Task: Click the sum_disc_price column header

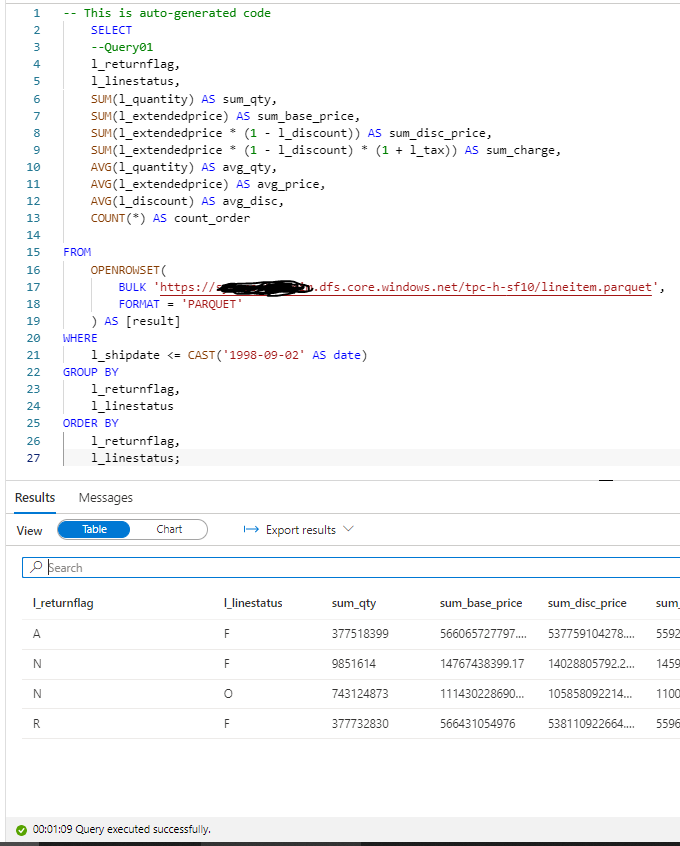Action: click(587, 603)
